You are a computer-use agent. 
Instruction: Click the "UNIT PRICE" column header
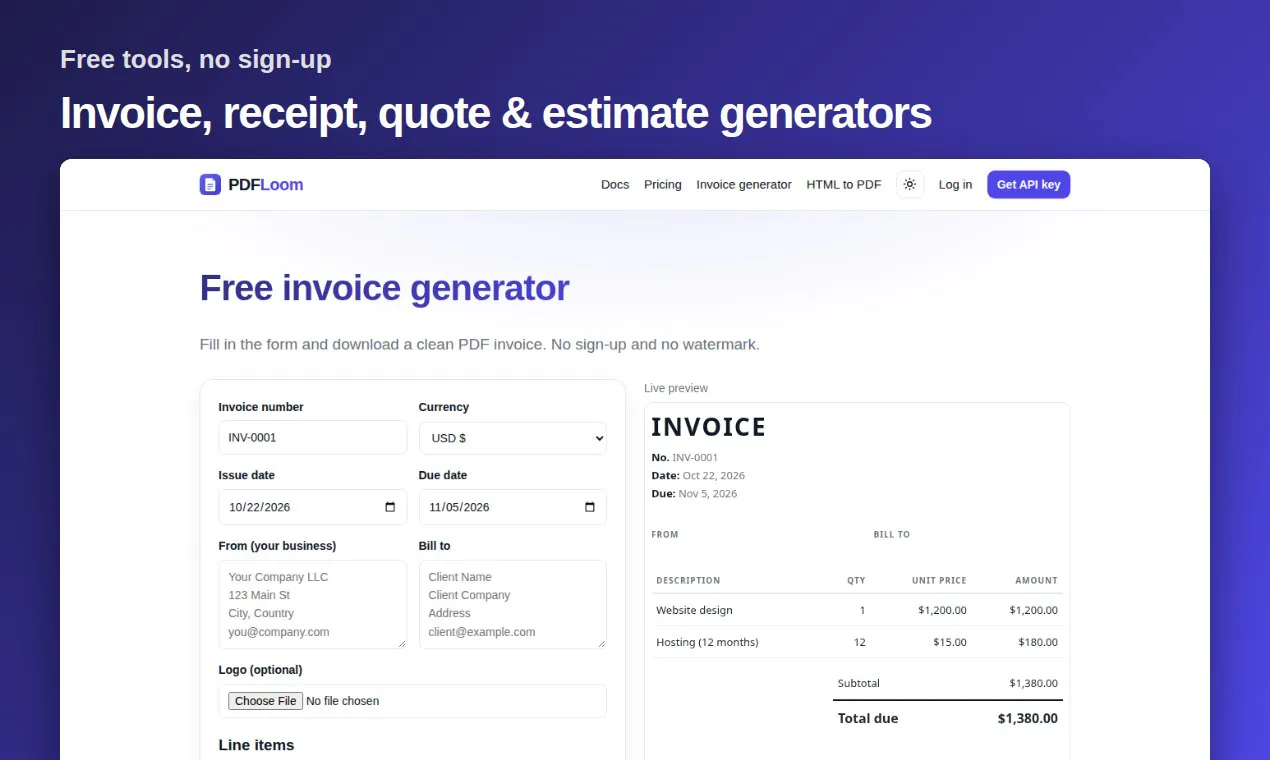point(939,580)
